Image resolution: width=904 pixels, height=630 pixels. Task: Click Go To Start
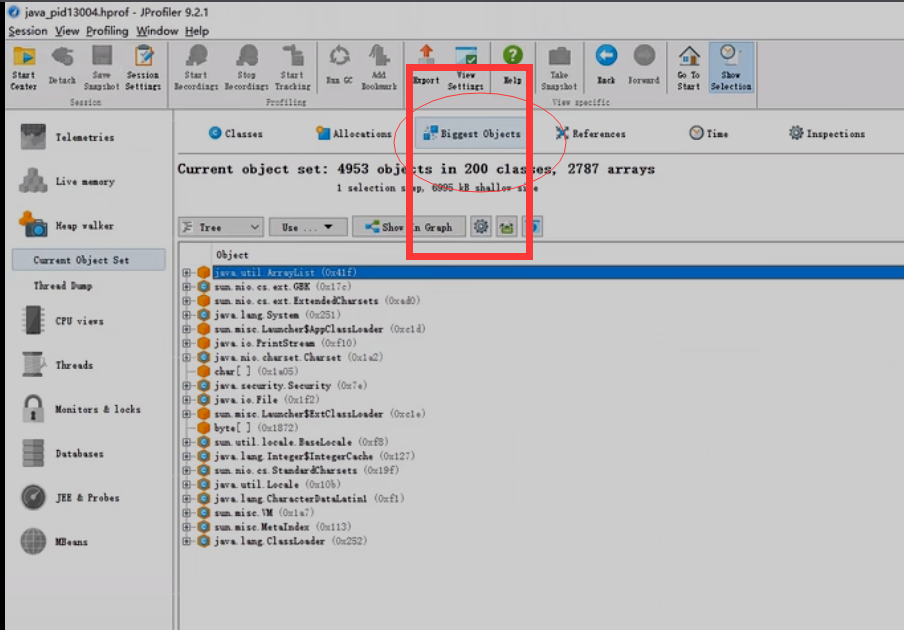coord(688,68)
